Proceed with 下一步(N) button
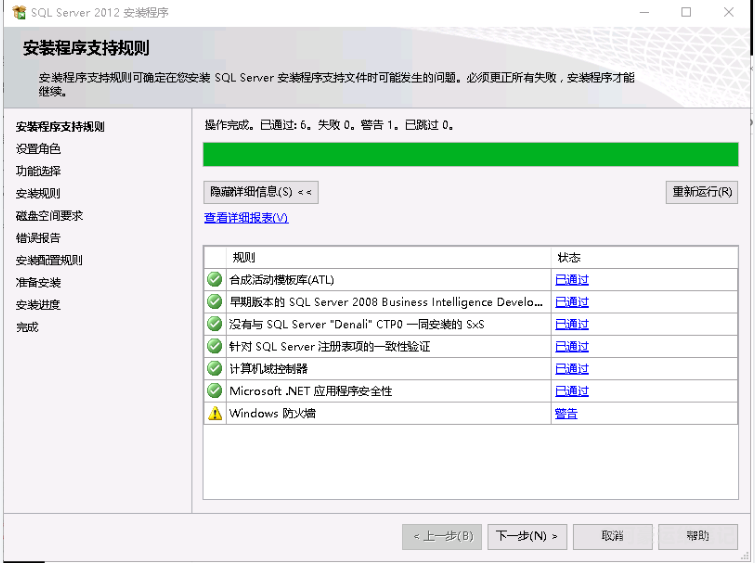The width and height of the screenshot is (755, 563). 528,536
